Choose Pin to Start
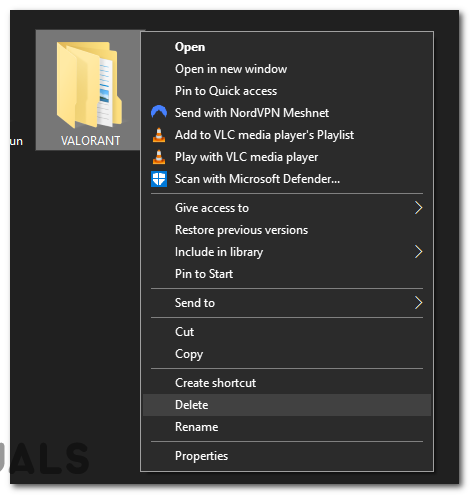 (x=287, y=274)
